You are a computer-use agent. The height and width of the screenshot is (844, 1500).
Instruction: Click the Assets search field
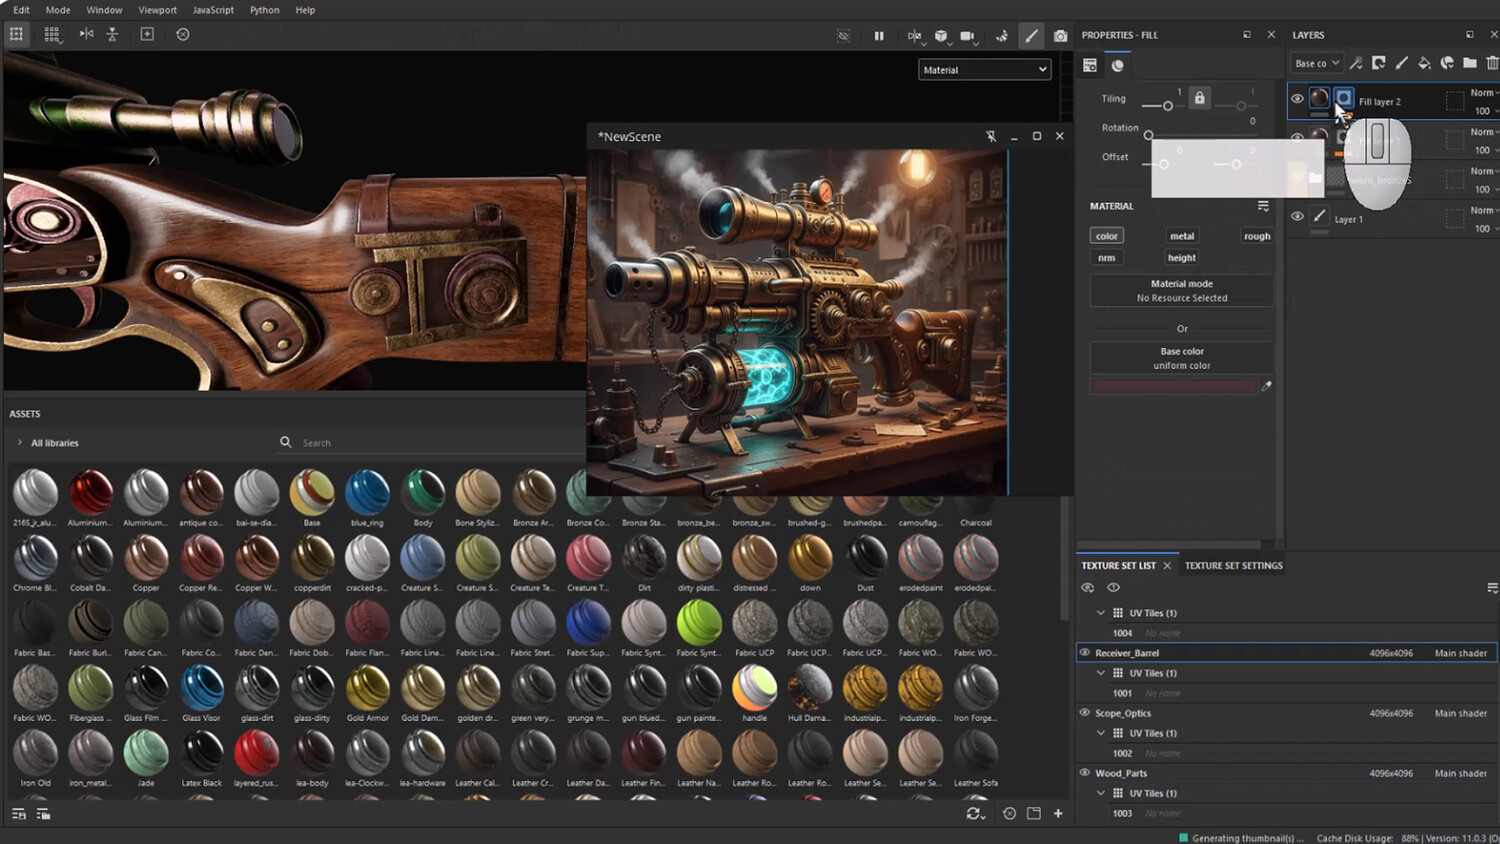(x=430, y=442)
